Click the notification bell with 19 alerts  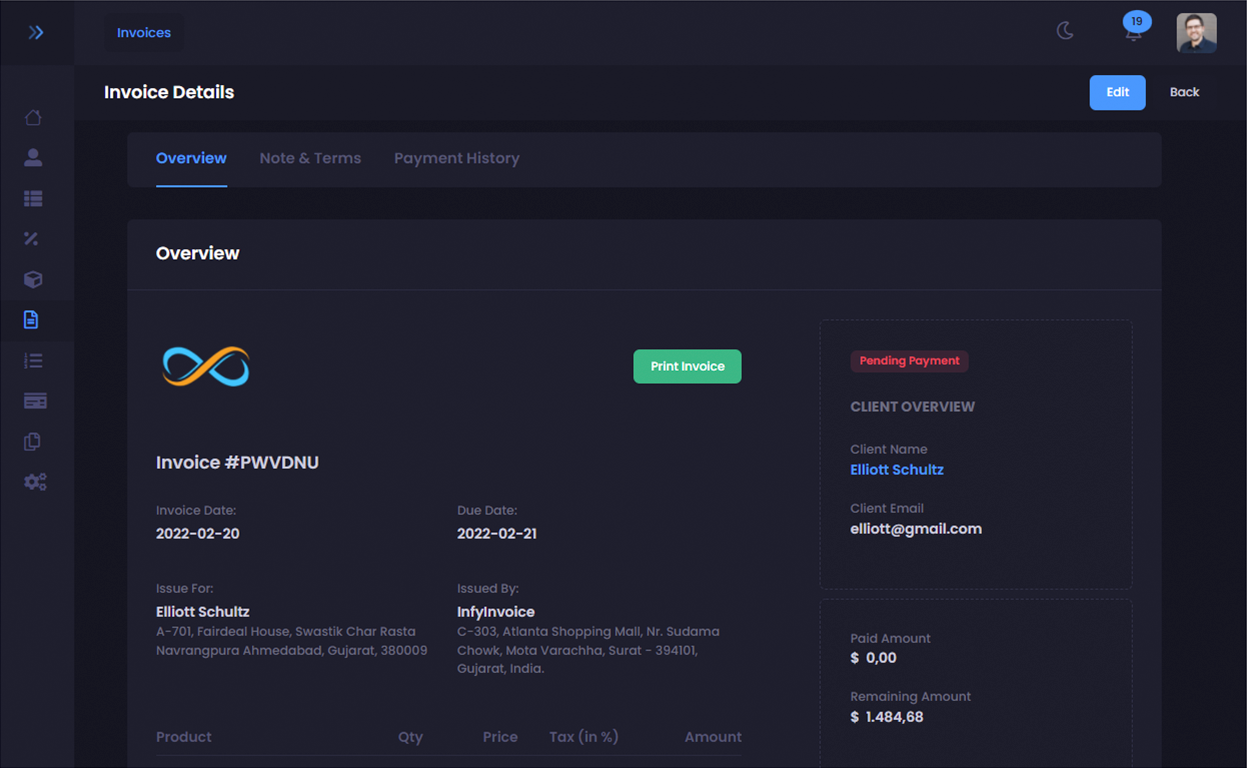tap(1133, 32)
